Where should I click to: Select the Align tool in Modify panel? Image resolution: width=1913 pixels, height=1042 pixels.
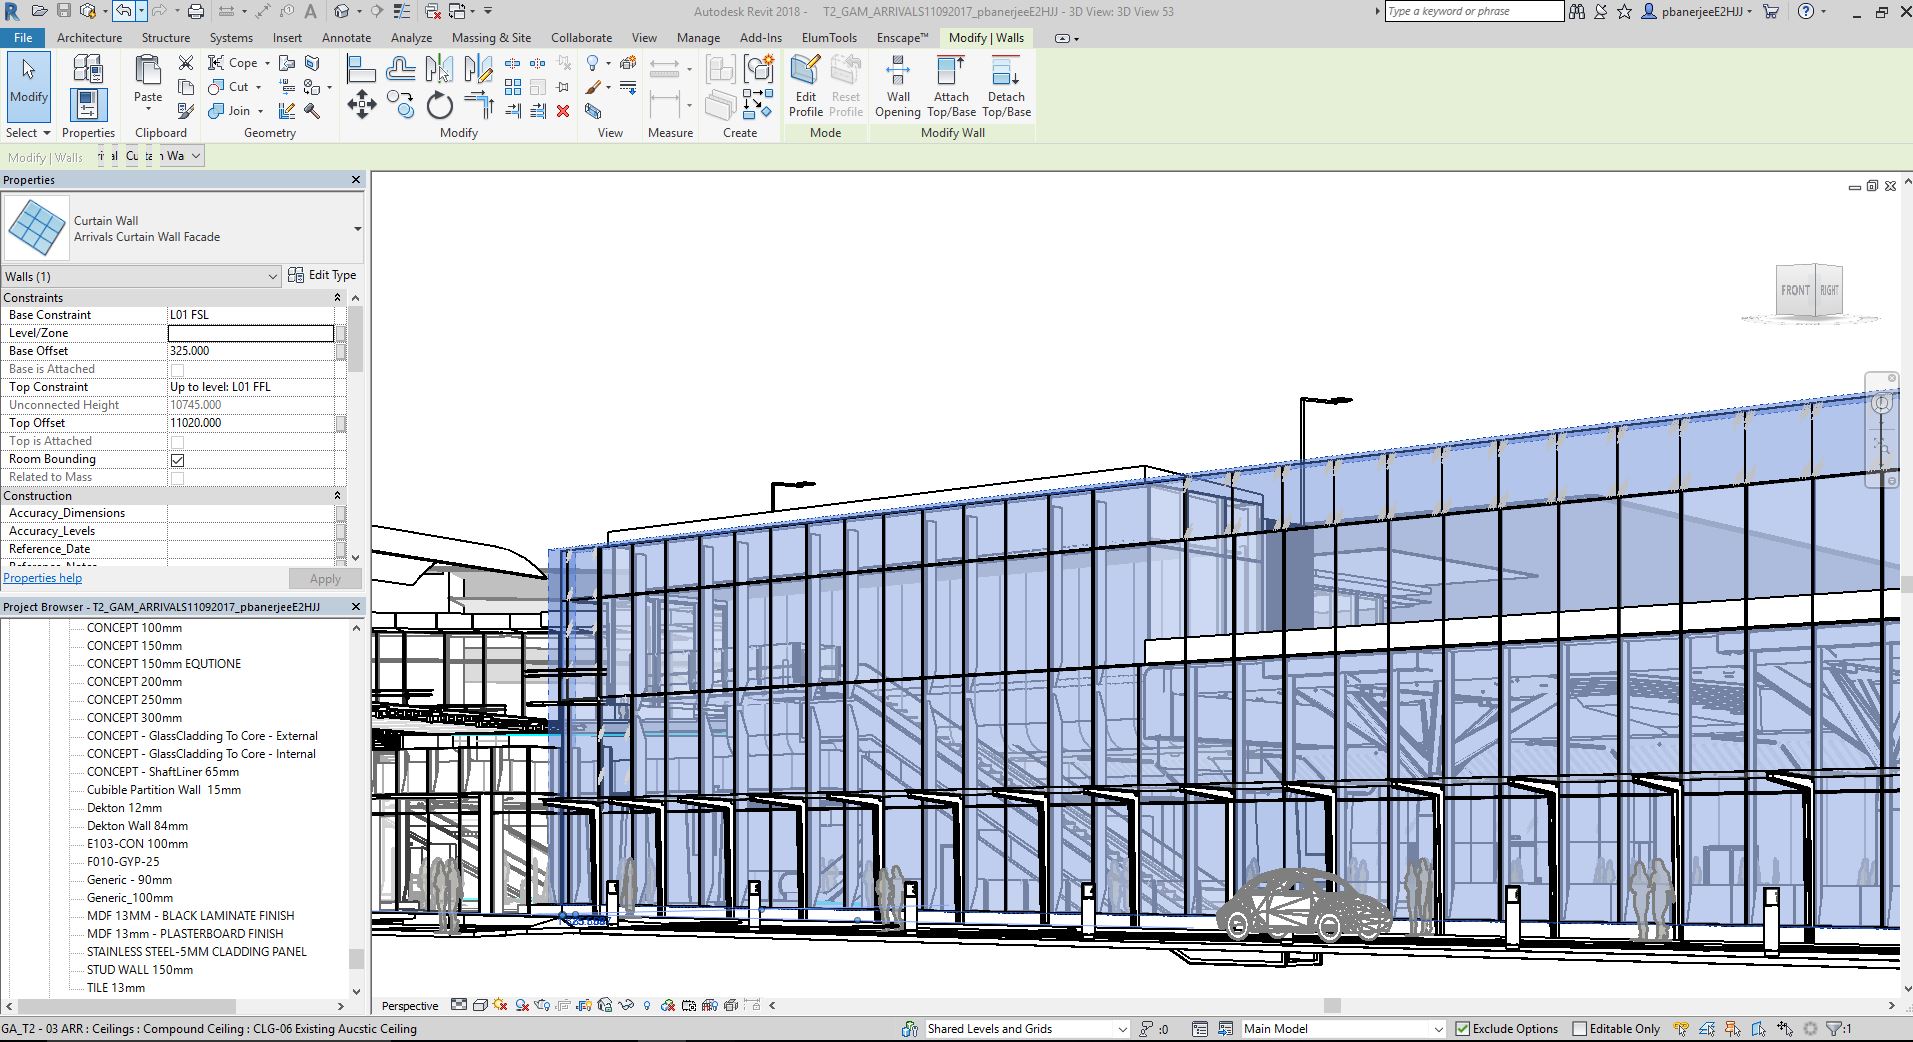pos(361,68)
